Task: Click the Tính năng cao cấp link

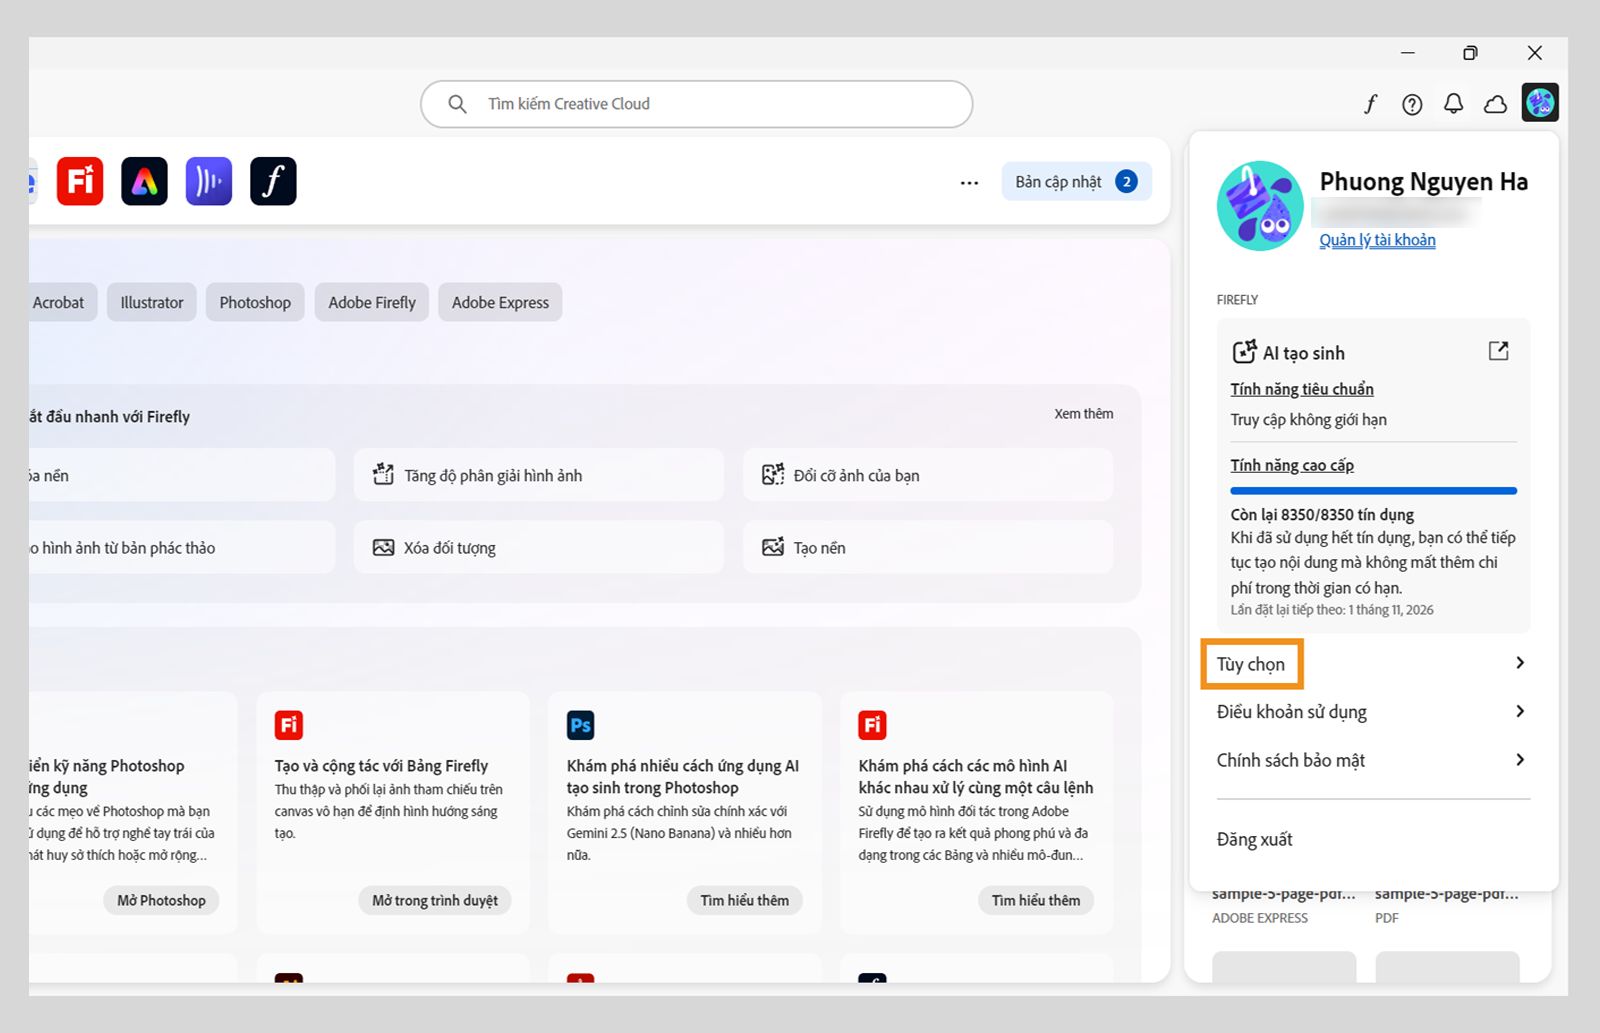Action: [x=1292, y=465]
